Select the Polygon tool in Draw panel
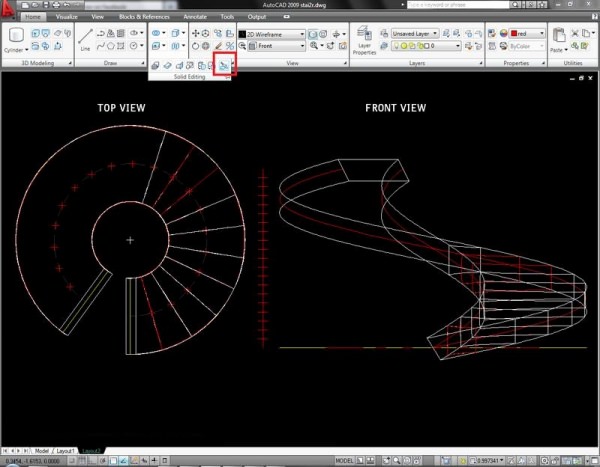The image size is (600, 467). [111, 46]
